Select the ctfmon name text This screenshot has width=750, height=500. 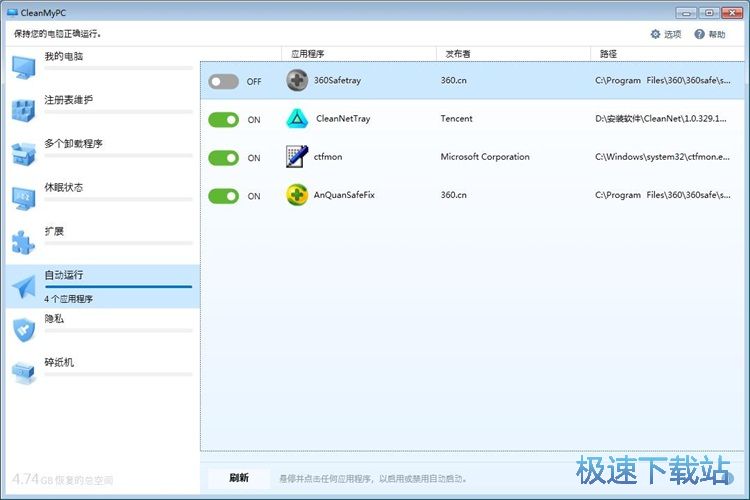(328, 157)
